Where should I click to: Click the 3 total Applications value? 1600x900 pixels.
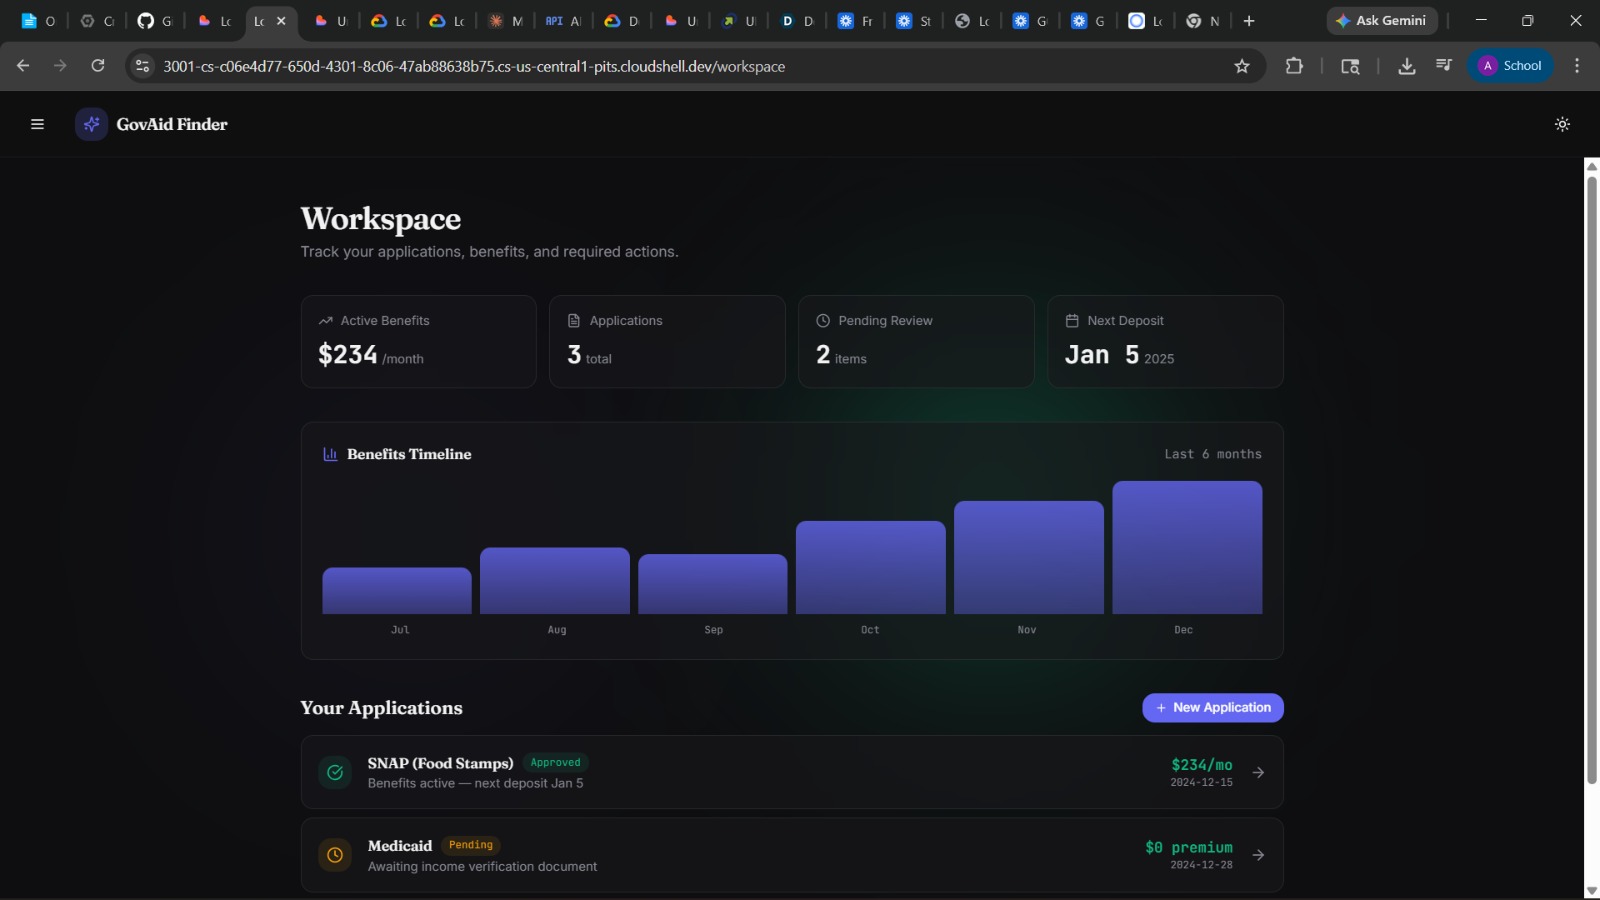click(x=589, y=355)
